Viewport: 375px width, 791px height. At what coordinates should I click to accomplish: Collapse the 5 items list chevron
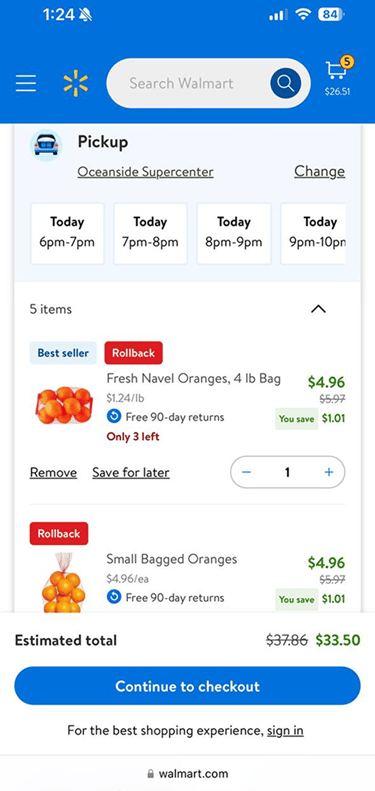pyautogui.click(x=318, y=309)
